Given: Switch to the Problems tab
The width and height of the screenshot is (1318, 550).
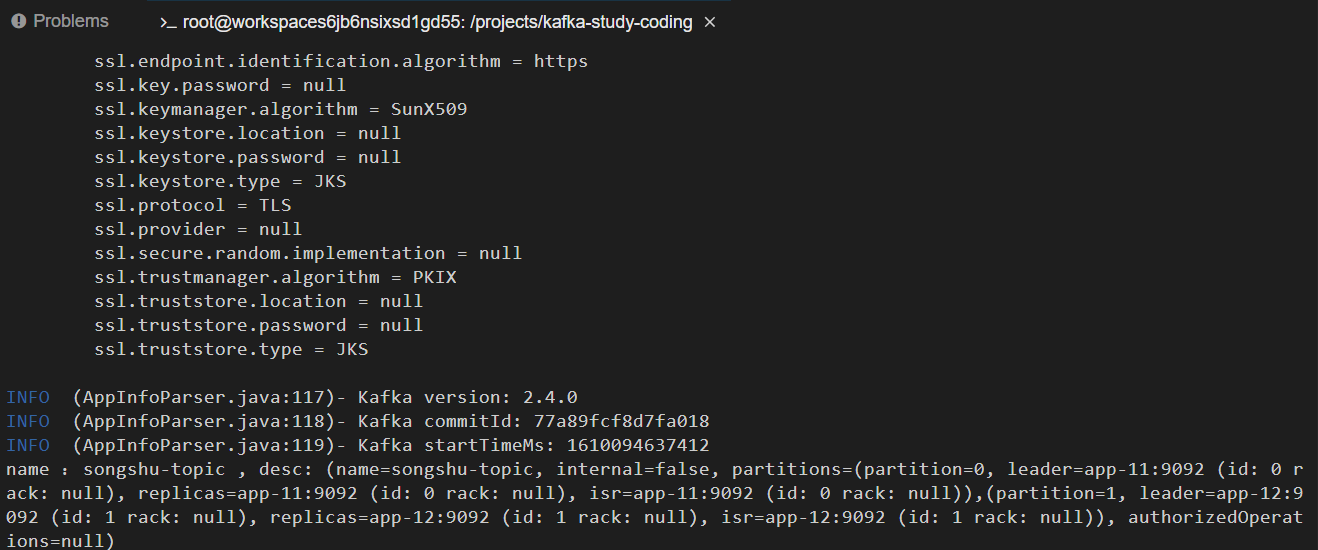Looking at the screenshot, I should pyautogui.click(x=60, y=21).
